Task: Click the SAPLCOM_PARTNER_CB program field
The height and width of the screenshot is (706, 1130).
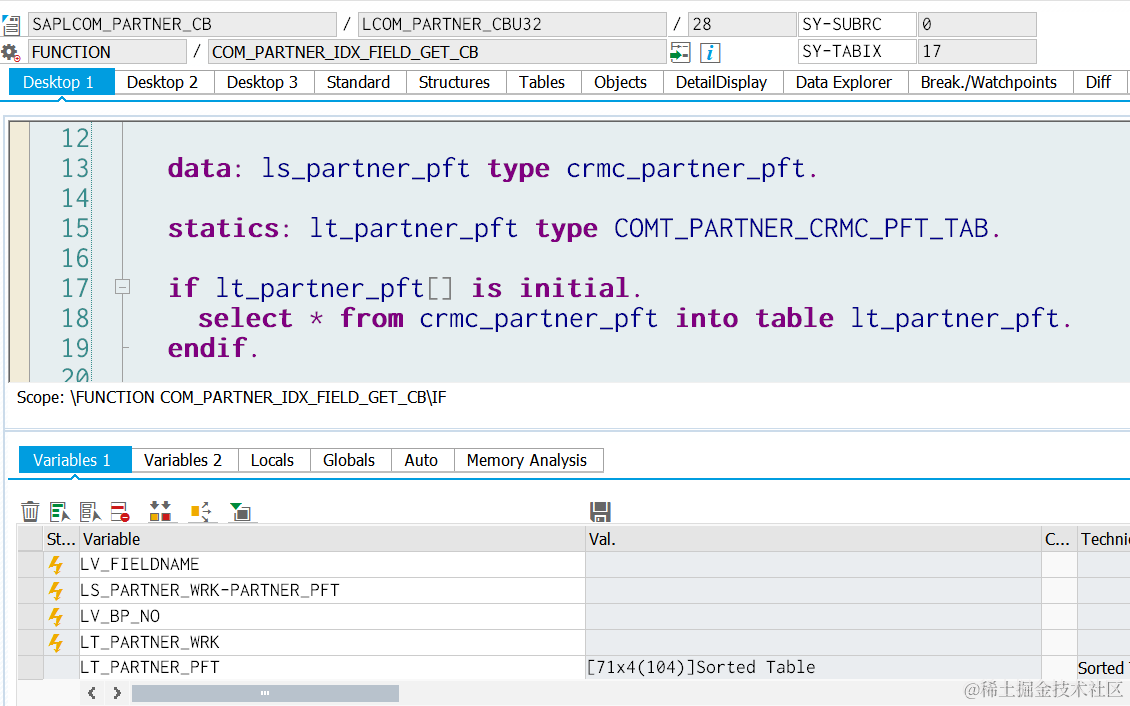Action: click(182, 24)
